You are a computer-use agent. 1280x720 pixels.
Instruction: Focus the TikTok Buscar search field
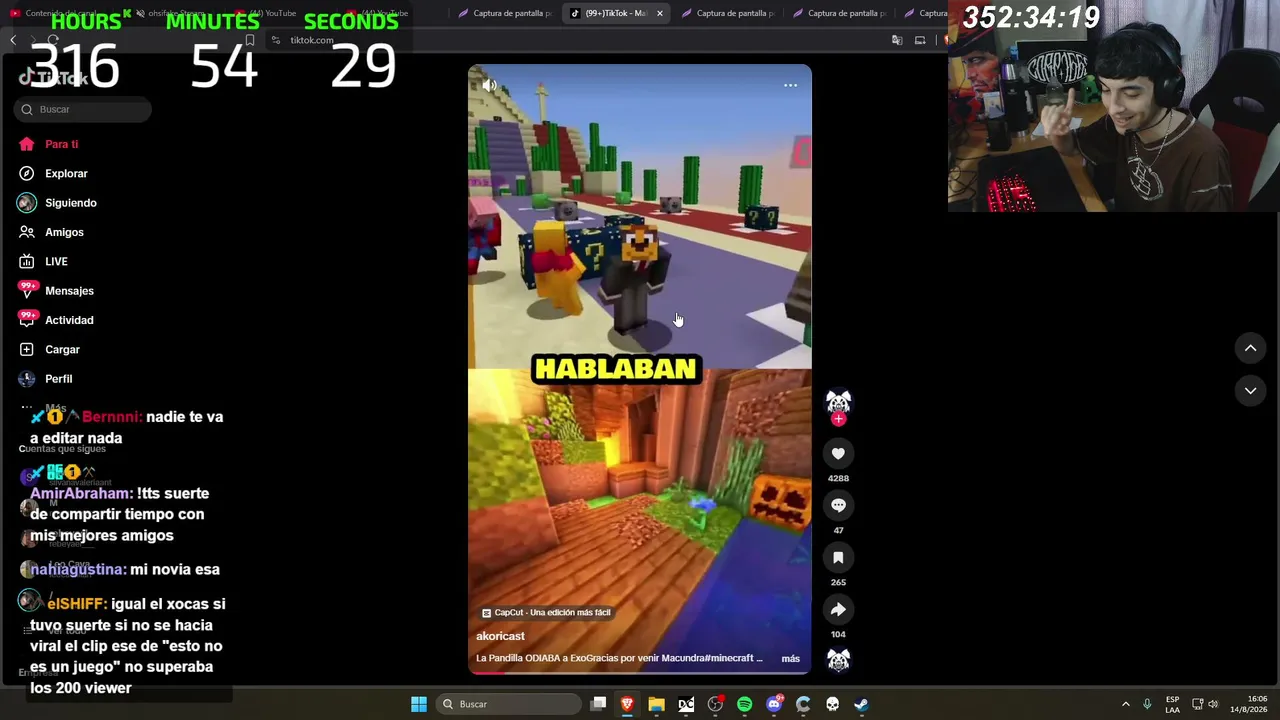[83, 109]
